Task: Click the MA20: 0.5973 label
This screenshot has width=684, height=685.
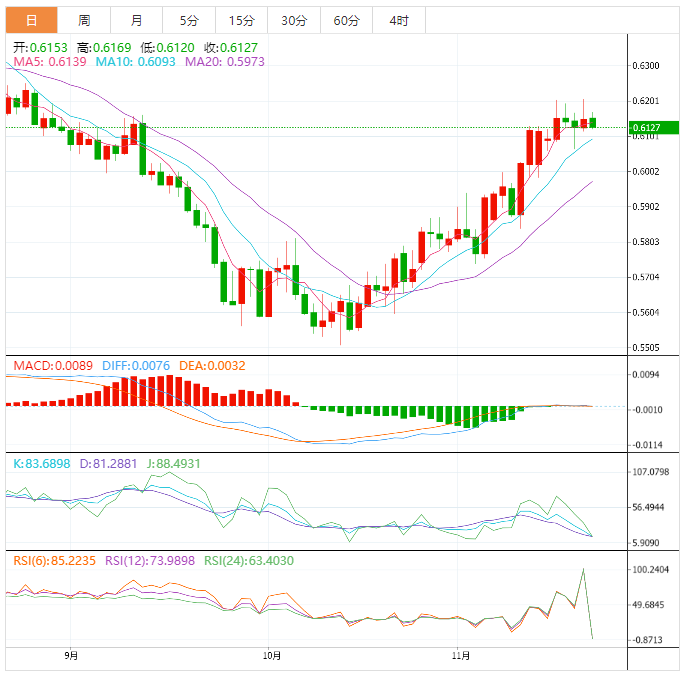Action: [x=225, y=62]
